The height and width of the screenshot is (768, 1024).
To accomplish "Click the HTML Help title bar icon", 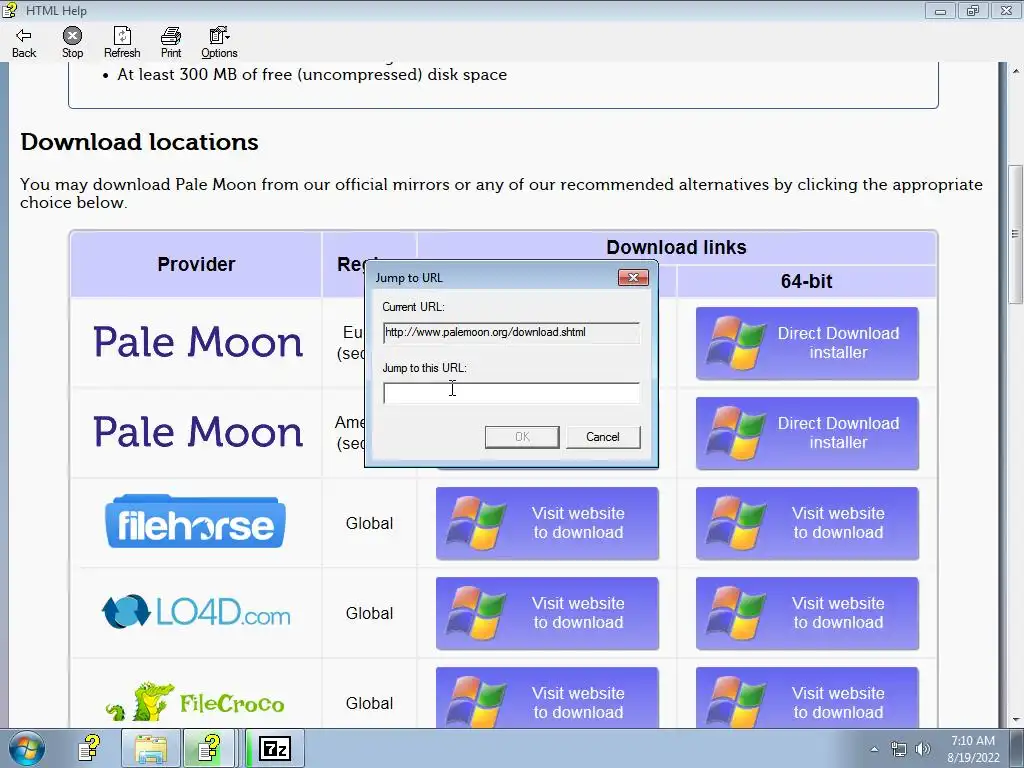I will coord(9,10).
